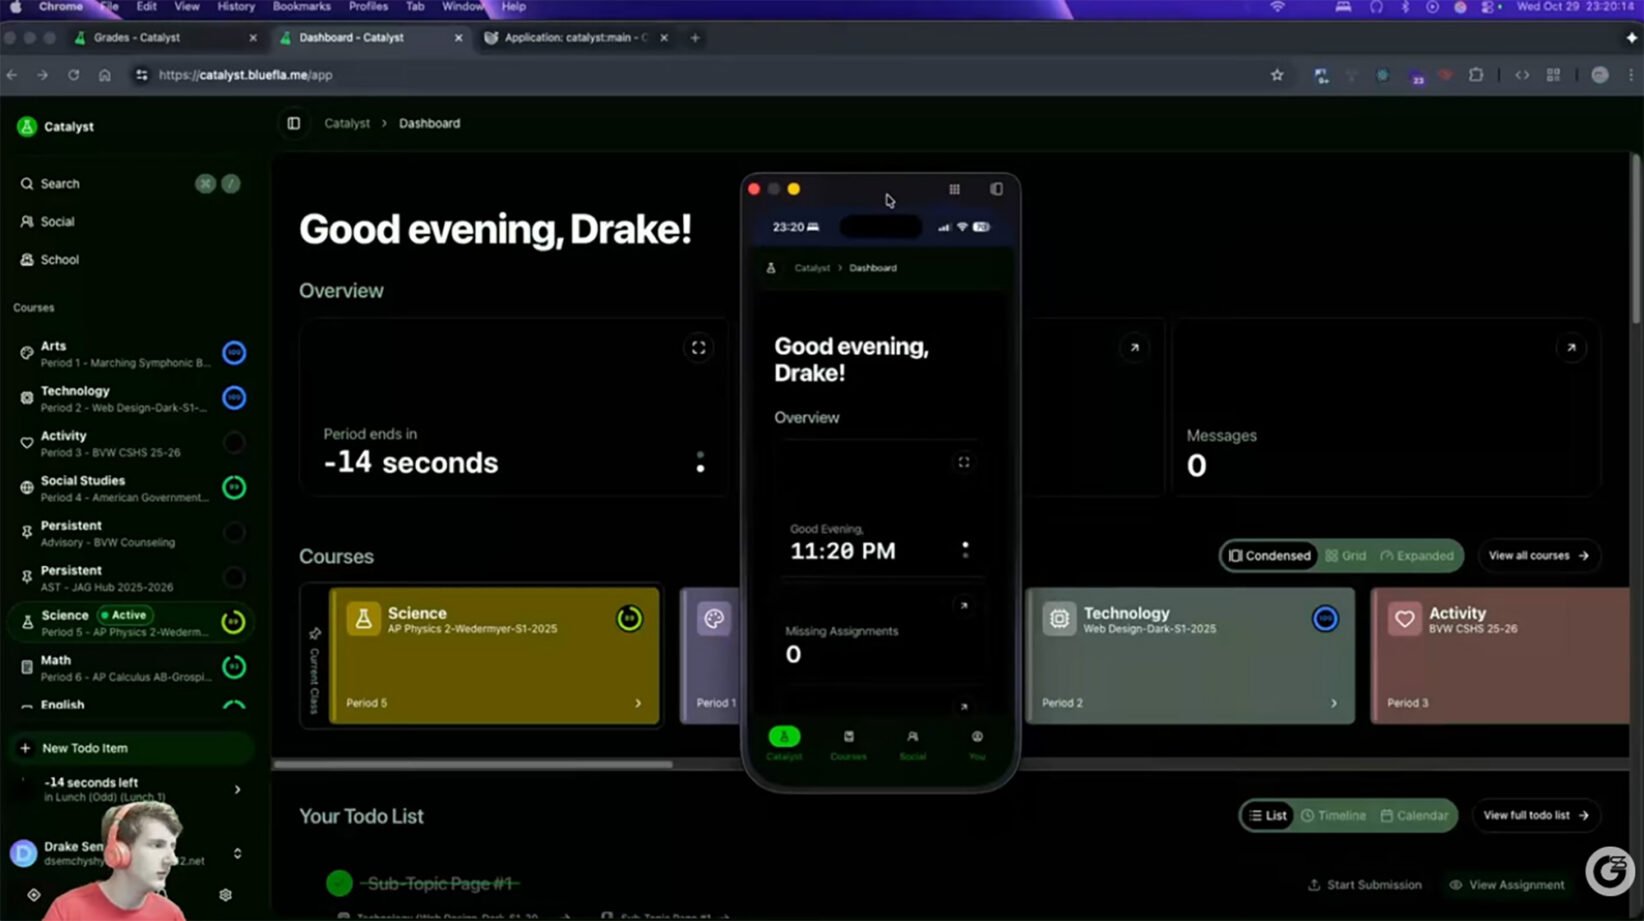Open the Bookmarks menu in menu bar
The width and height of the screenshot is (1644, 921).
coord(301,7)
